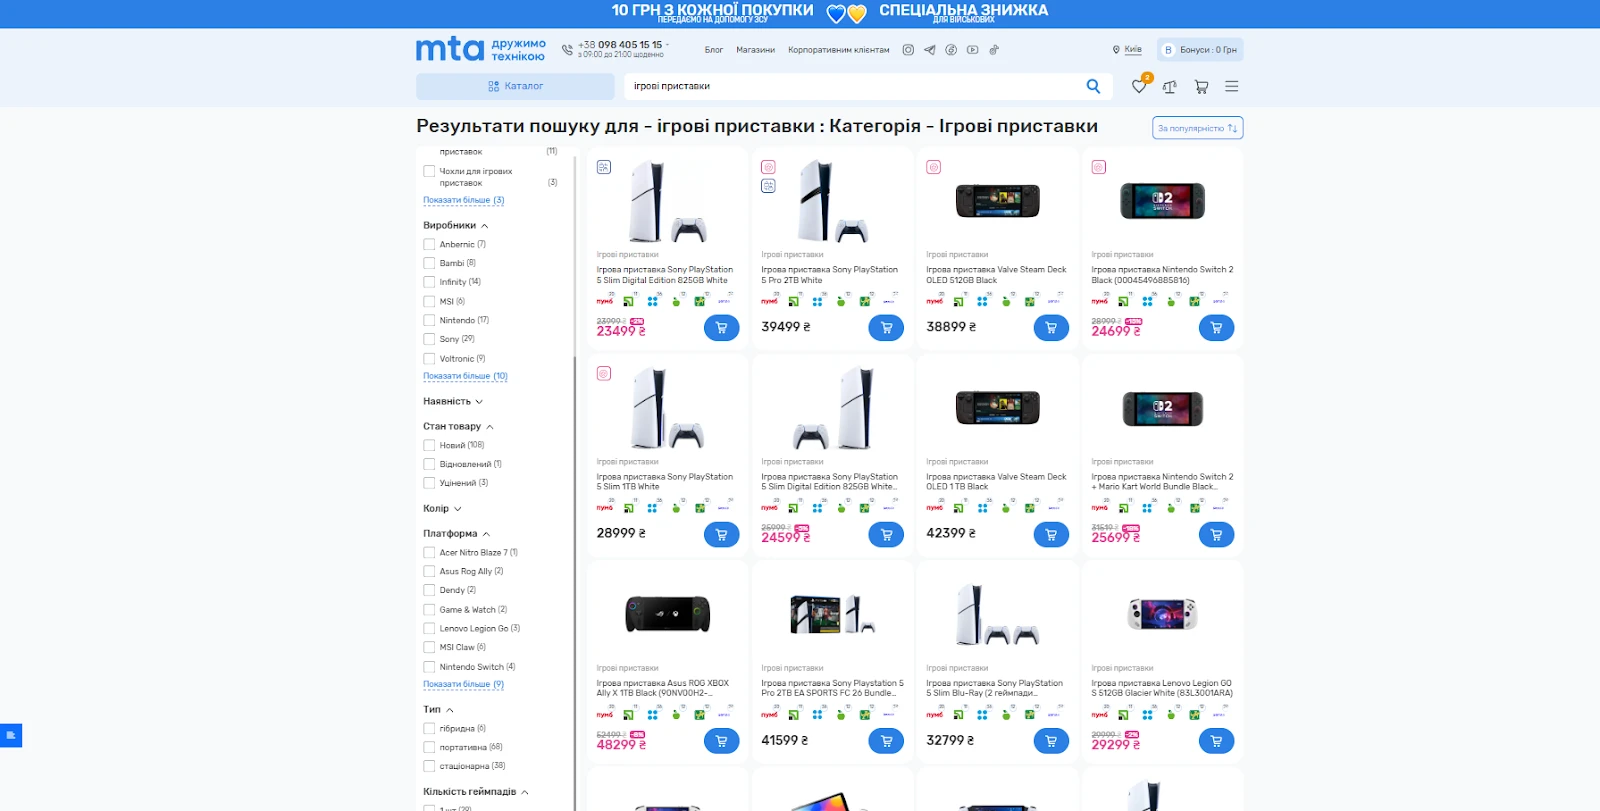Viewport: 1600px width, 811px height.
Task: Click the search magnifier icon
Action: point(1093,86)
